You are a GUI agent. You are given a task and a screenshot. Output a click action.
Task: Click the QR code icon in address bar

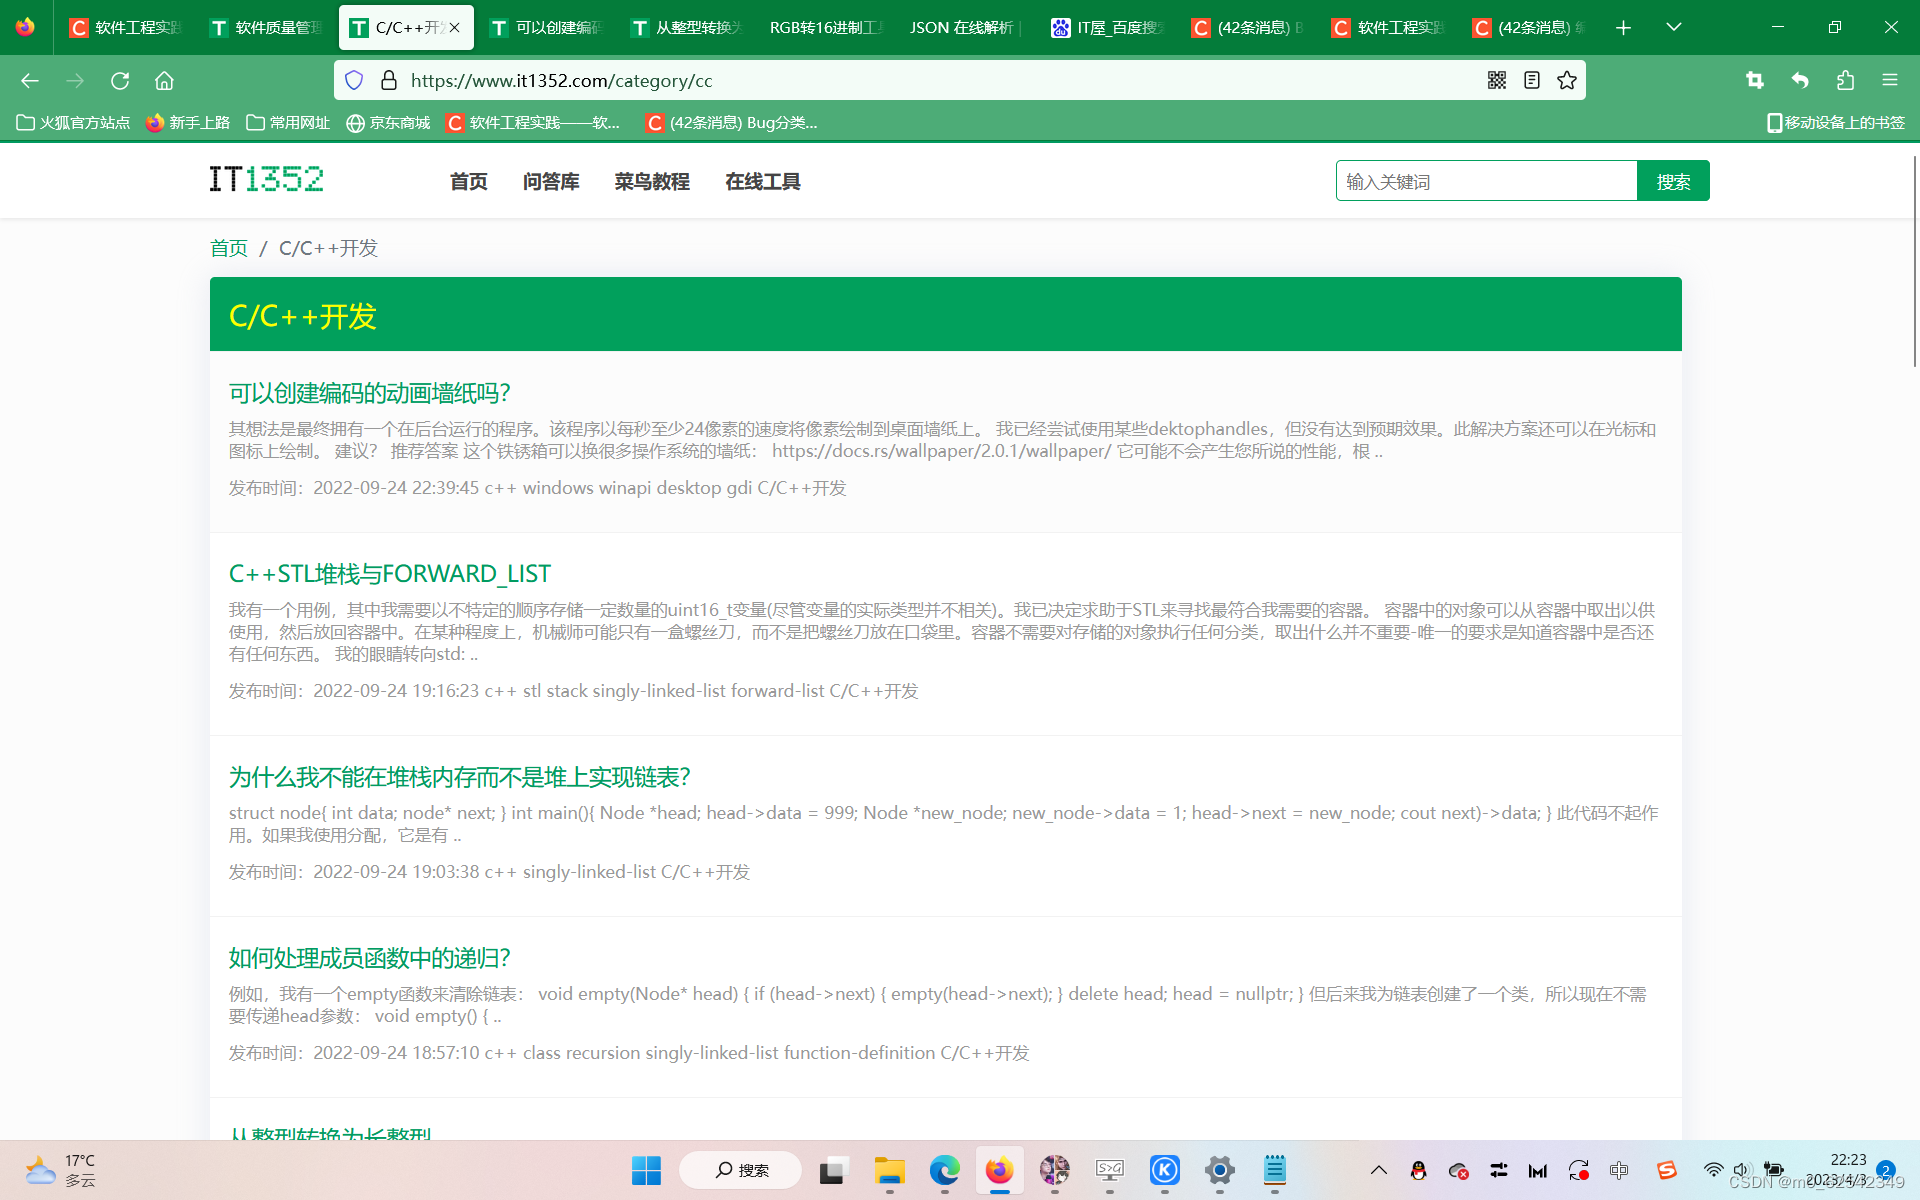tap(1496, 80)
